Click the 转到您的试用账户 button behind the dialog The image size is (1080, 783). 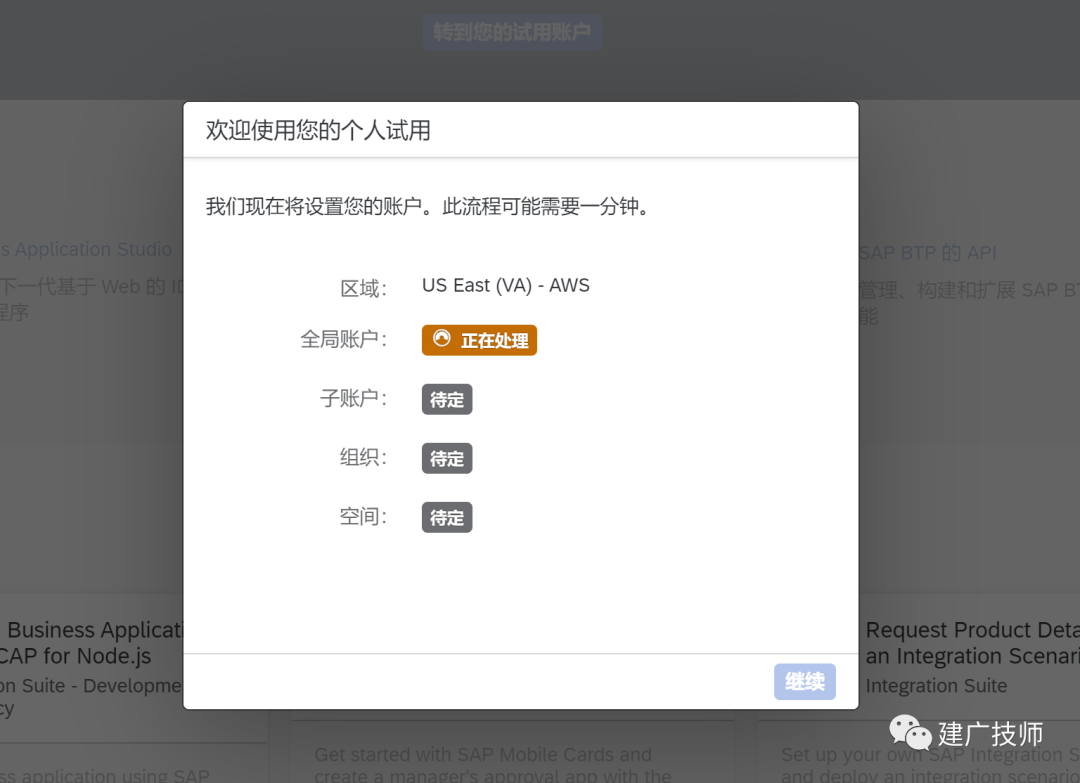pos(512,32)
